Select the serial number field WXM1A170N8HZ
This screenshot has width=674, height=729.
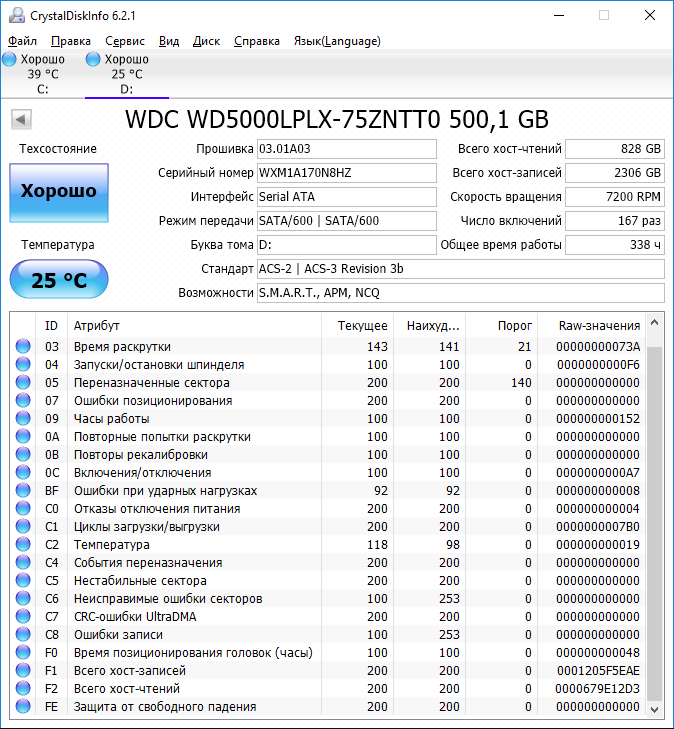click(347, 173)
